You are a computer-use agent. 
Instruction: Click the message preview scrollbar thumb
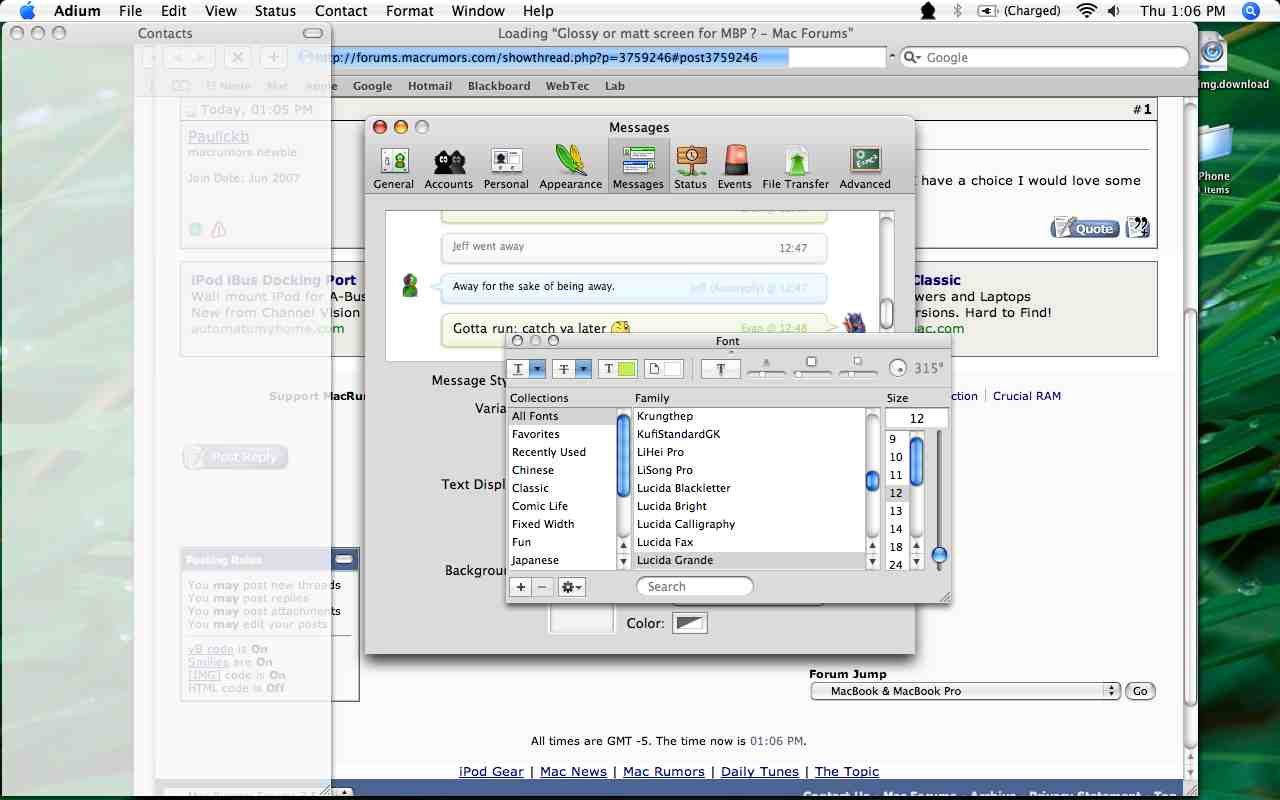click(886, 314)
